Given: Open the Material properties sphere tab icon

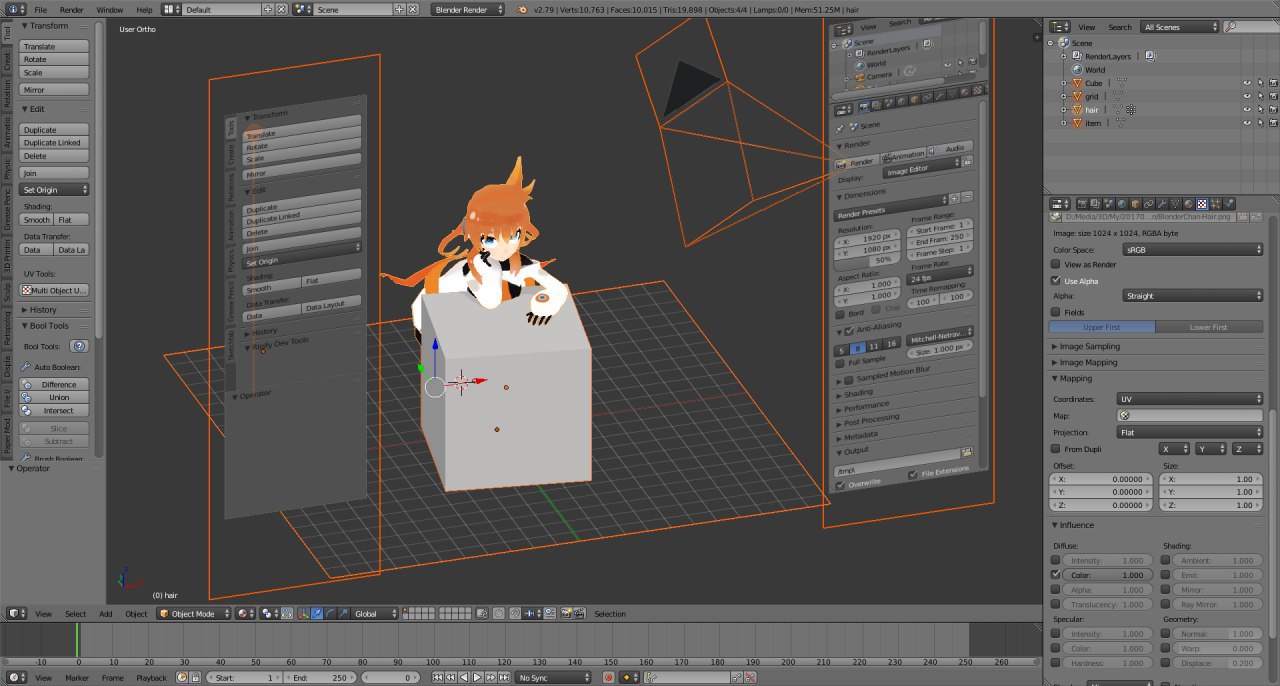Looking at the screenshot, I should pos(1189,204).
